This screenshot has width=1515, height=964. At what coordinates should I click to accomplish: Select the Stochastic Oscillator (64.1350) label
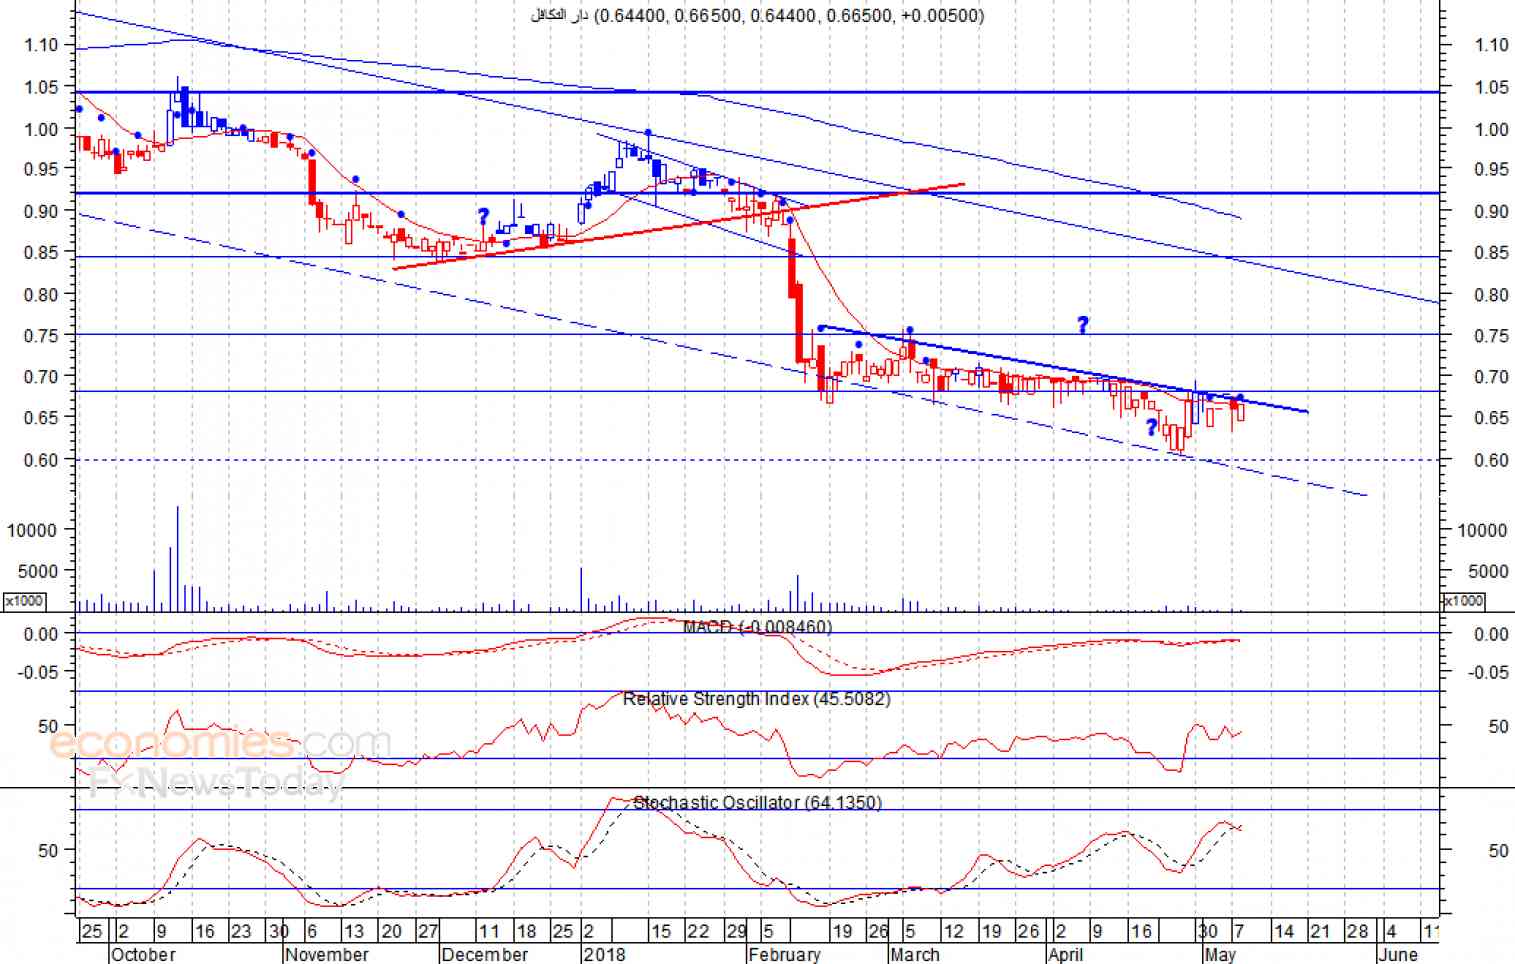pyautogui.click(x=758, y=802)
